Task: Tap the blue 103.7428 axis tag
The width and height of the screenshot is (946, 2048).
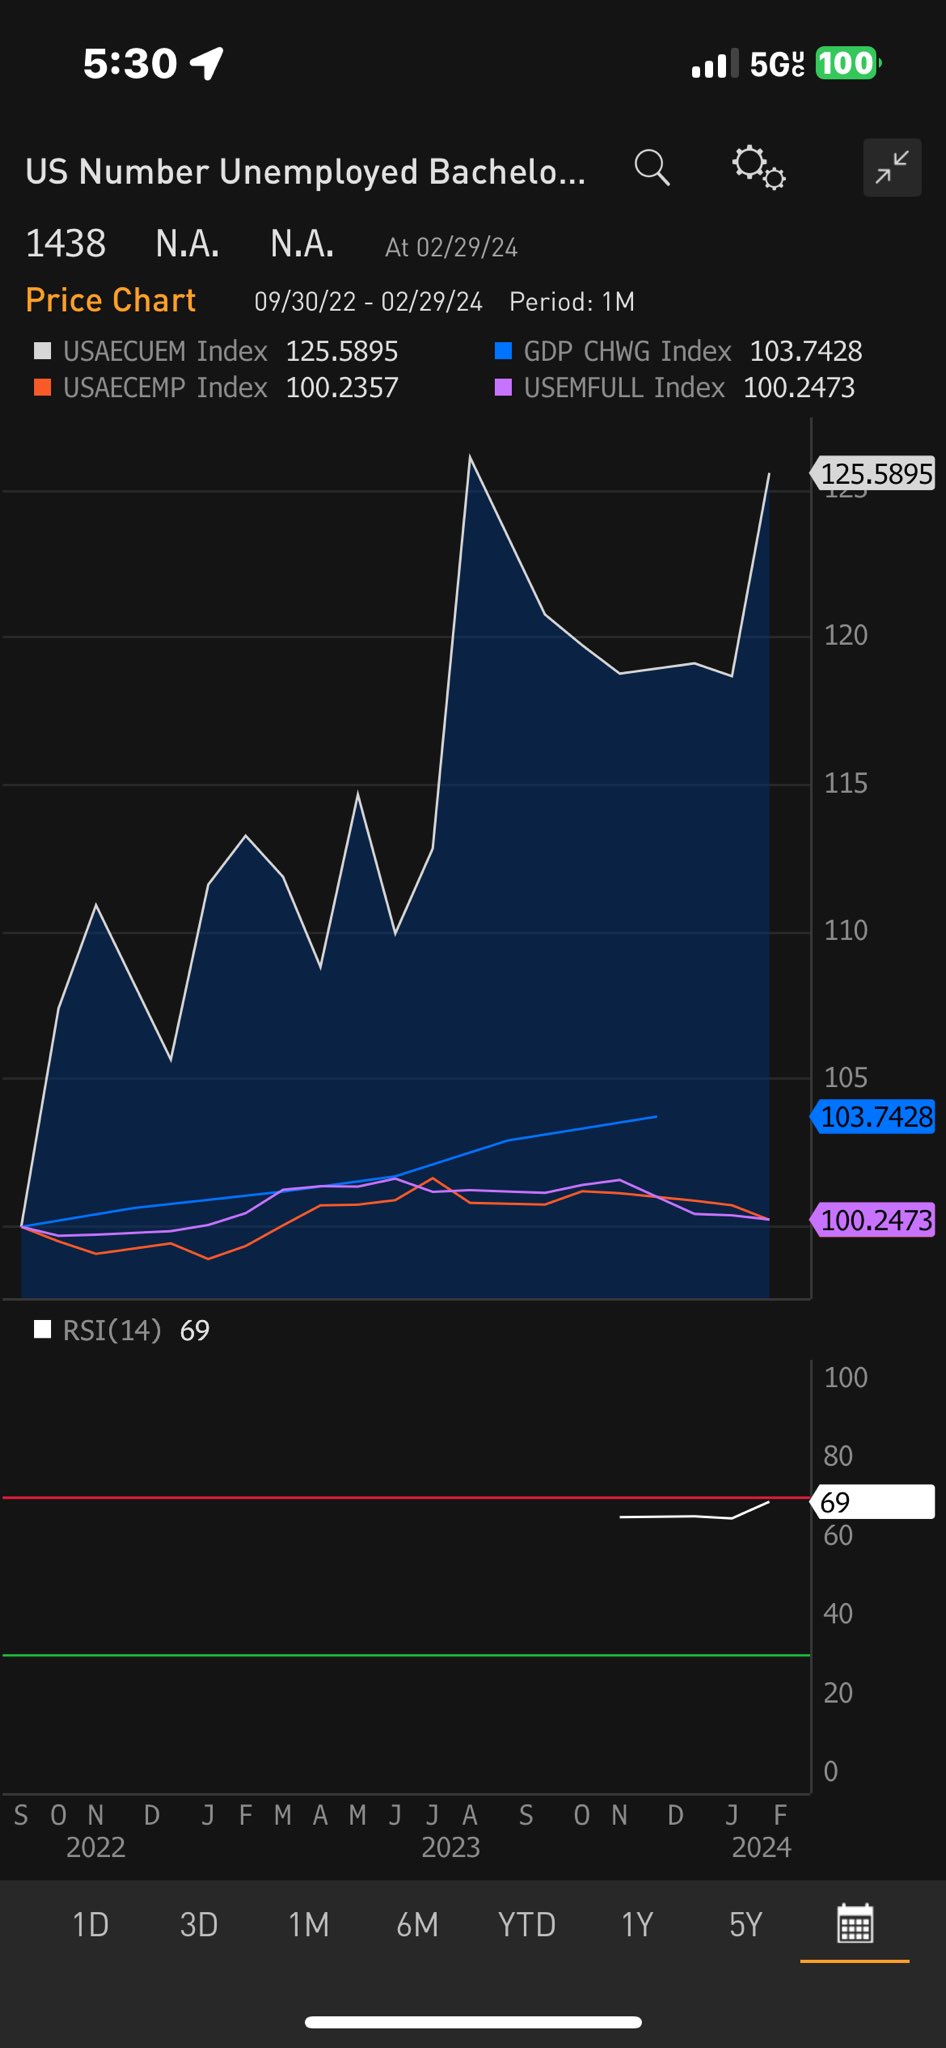Action: [873, 1117]
